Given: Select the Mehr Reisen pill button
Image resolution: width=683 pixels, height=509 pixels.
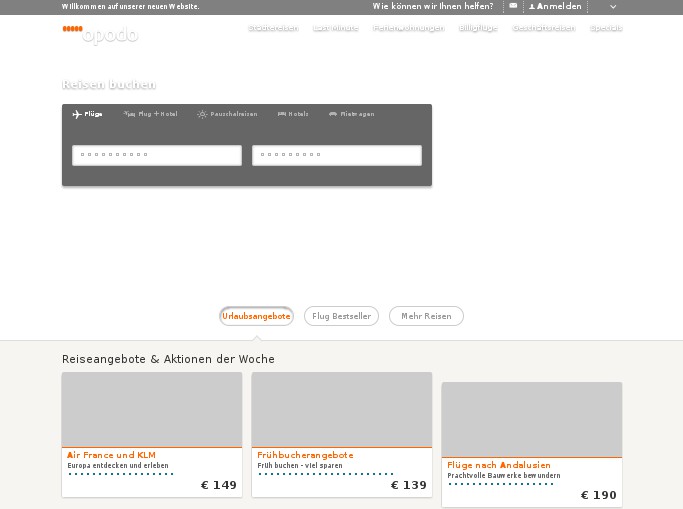Looking at the screenshot, I should click(x=426, y=316).
